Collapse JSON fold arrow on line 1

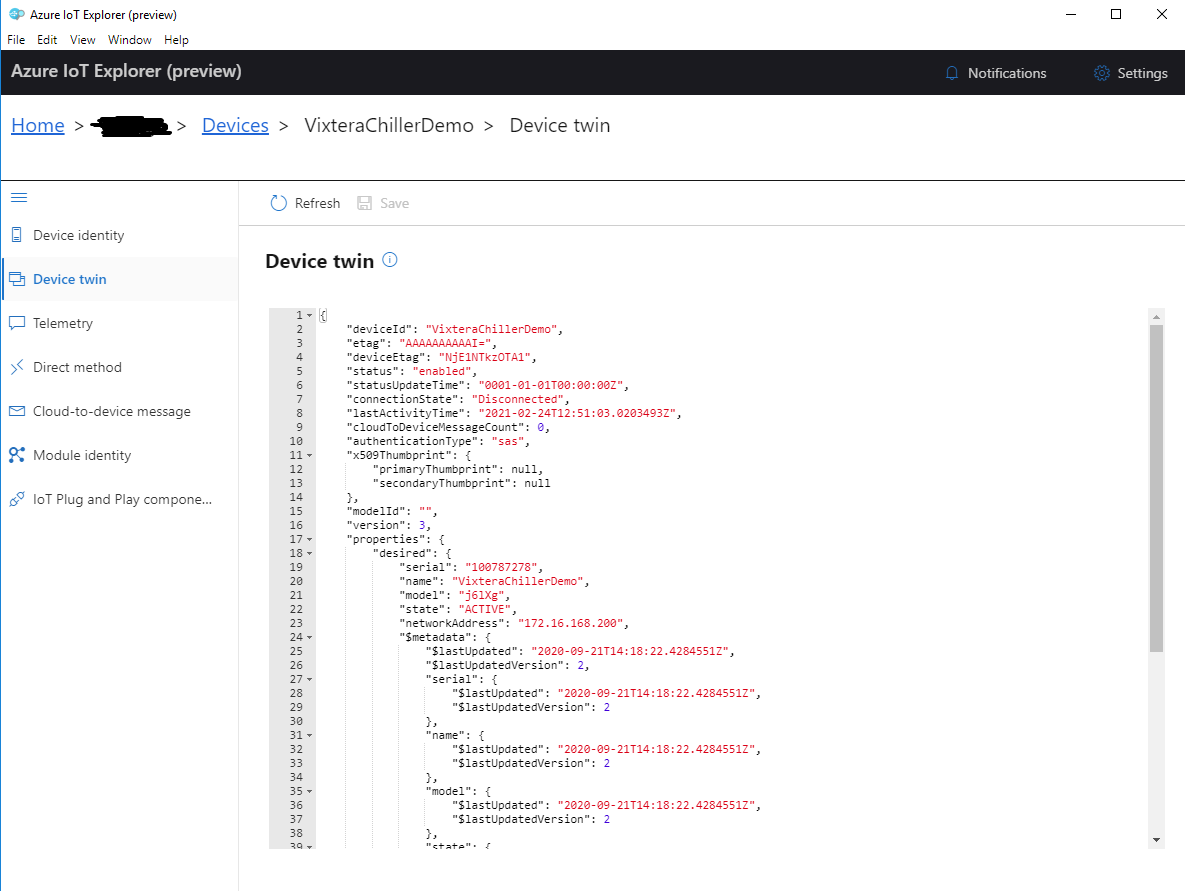[309, 315]
